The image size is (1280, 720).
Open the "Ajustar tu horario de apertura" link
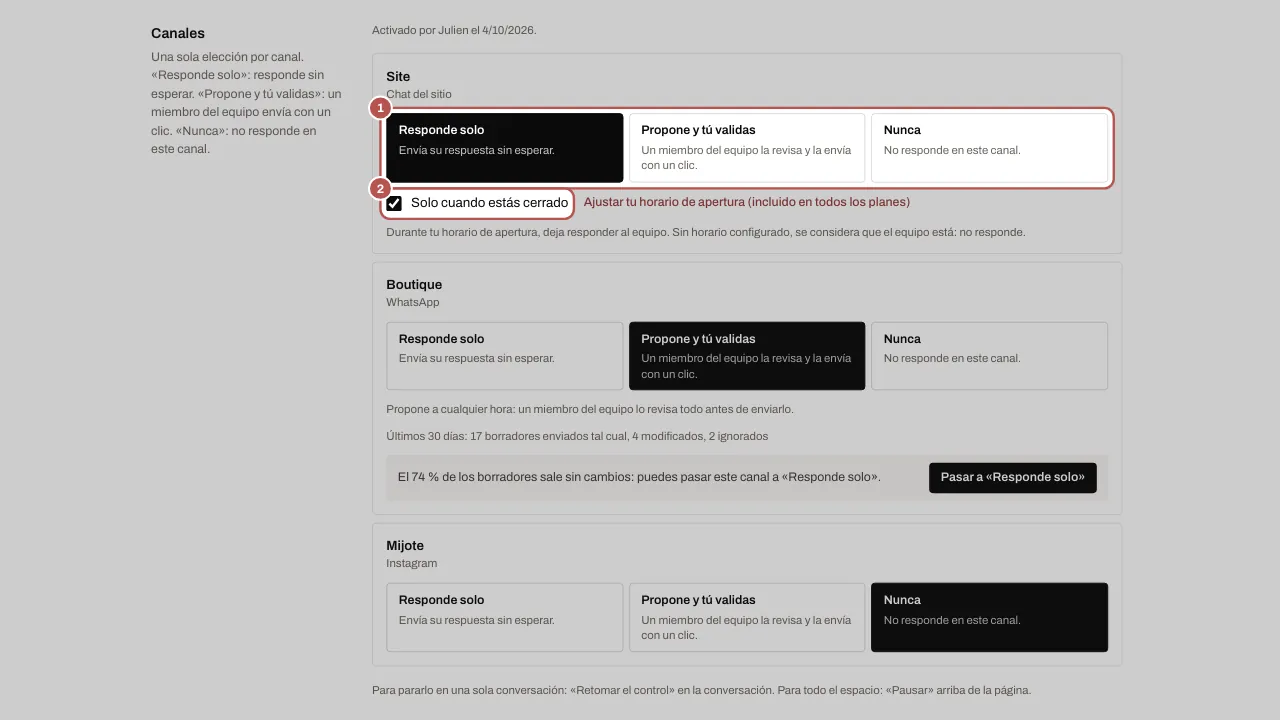(x=747, y=202)
